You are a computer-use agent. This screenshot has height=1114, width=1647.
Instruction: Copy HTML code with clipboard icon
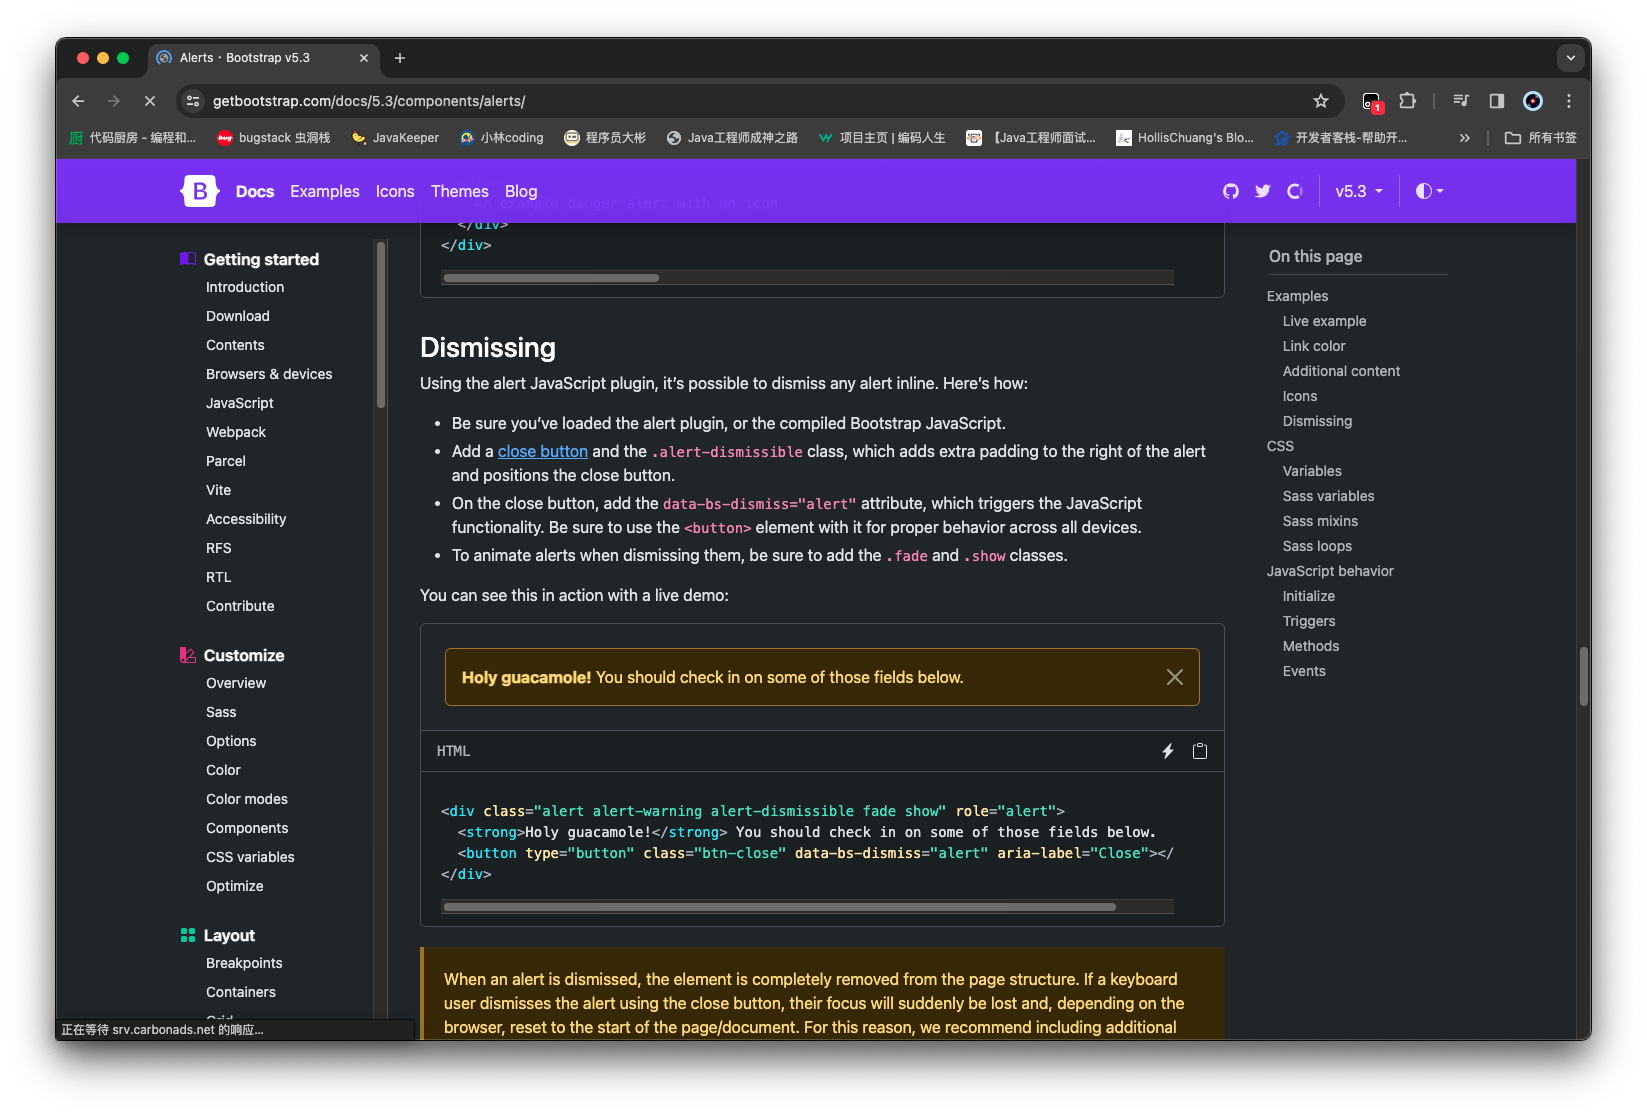pyautogui.click(x=1200, y=751)
